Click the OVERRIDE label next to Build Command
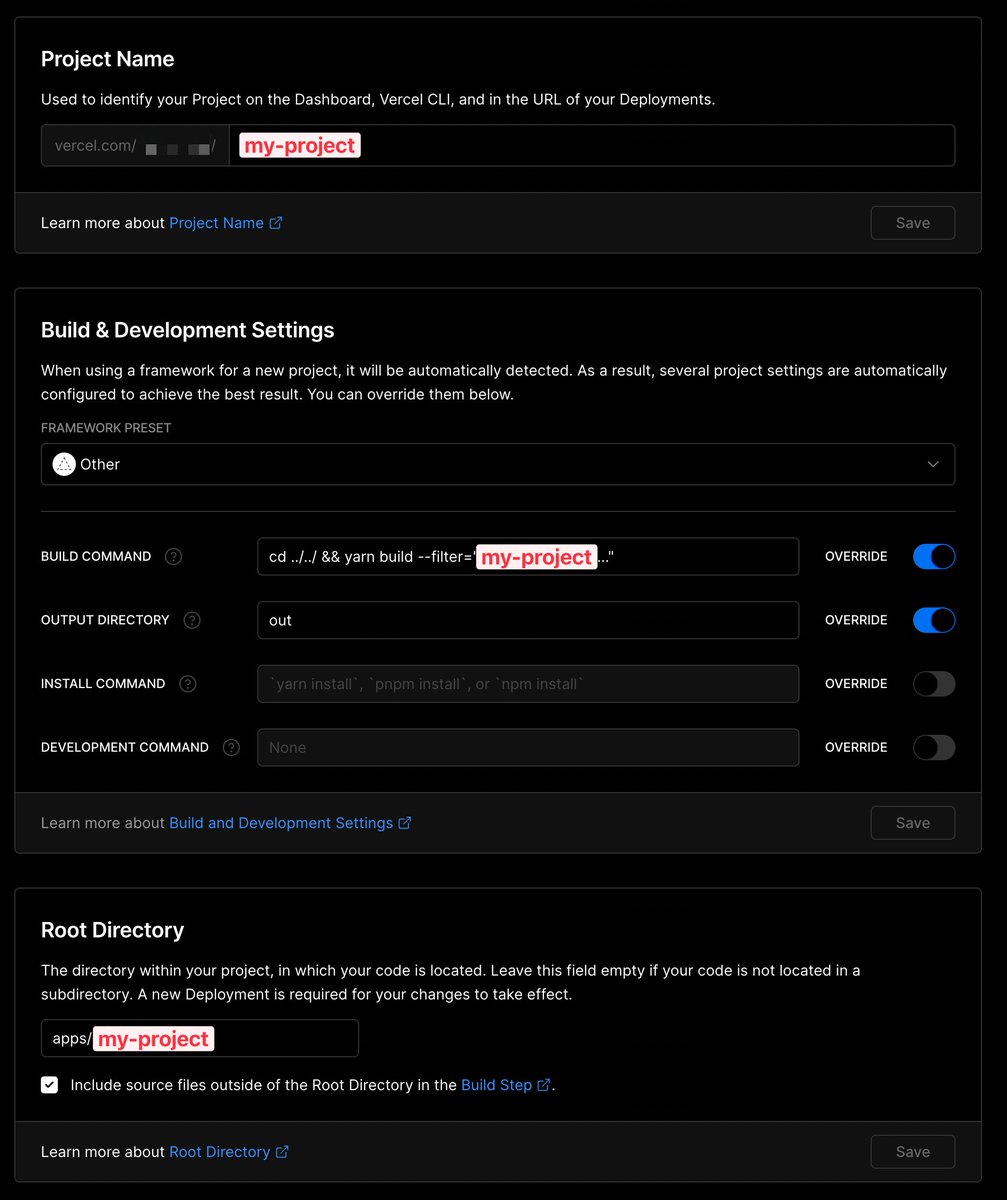This screenshot has width=1007, height=1200. click(856, 557)
